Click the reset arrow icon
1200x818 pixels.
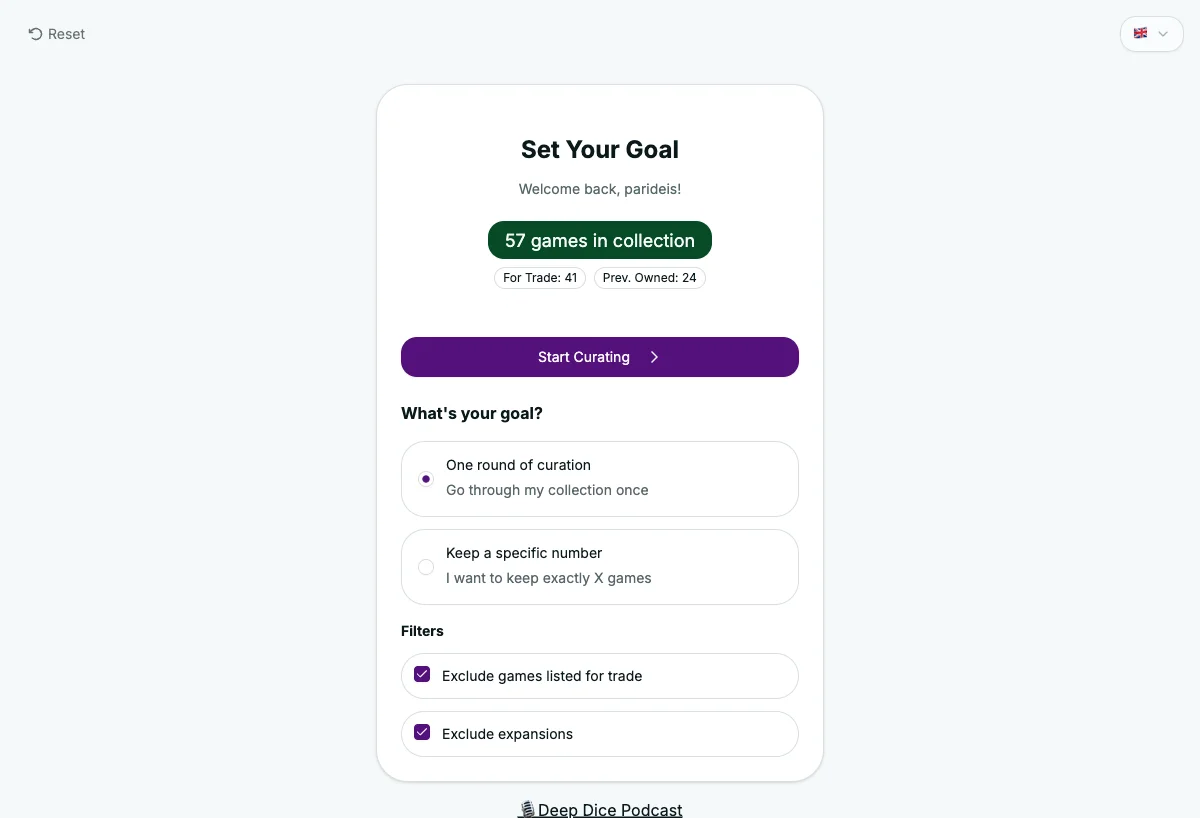33,33
